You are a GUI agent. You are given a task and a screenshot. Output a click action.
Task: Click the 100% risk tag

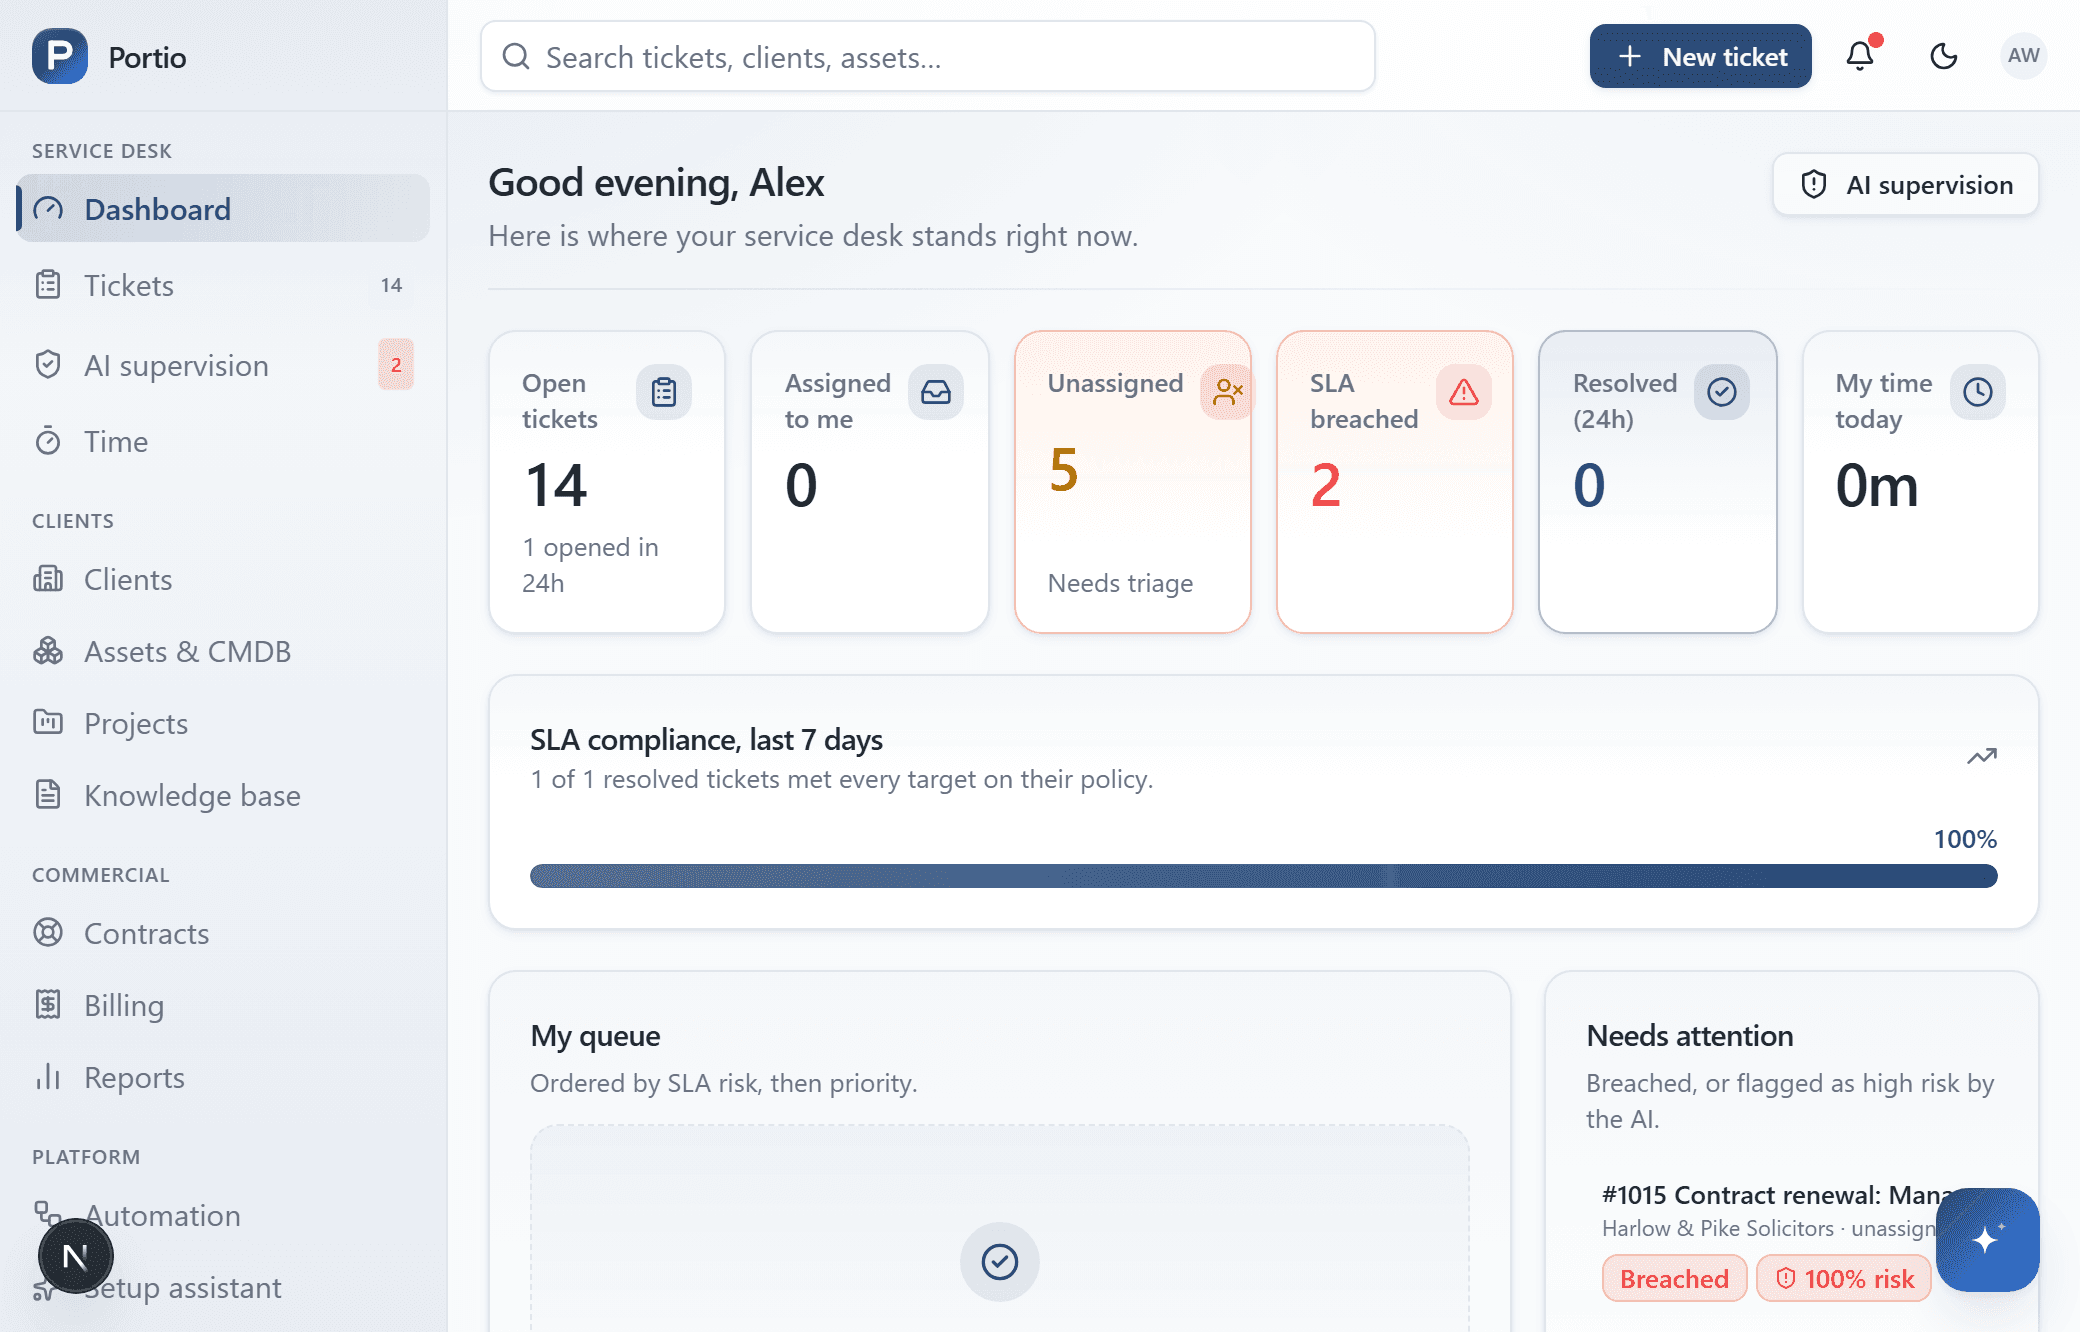[1844, 1279]
